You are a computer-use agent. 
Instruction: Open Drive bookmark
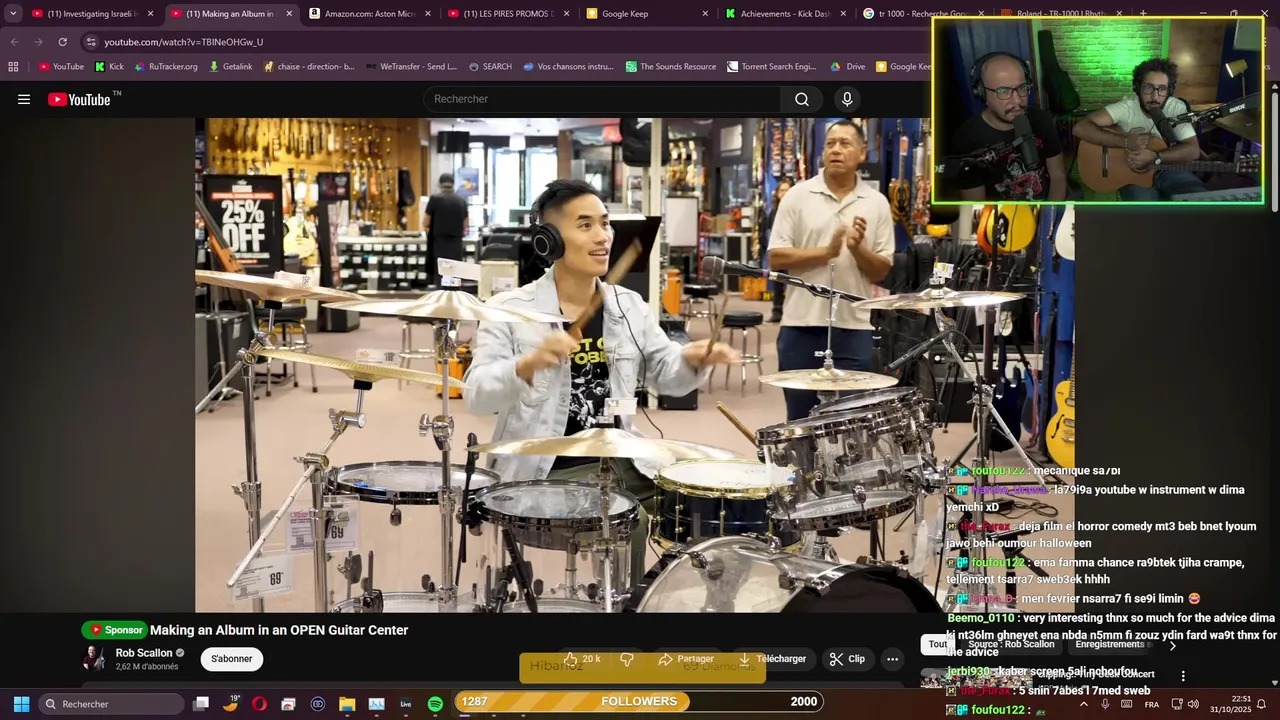click(x=847, y=67)
